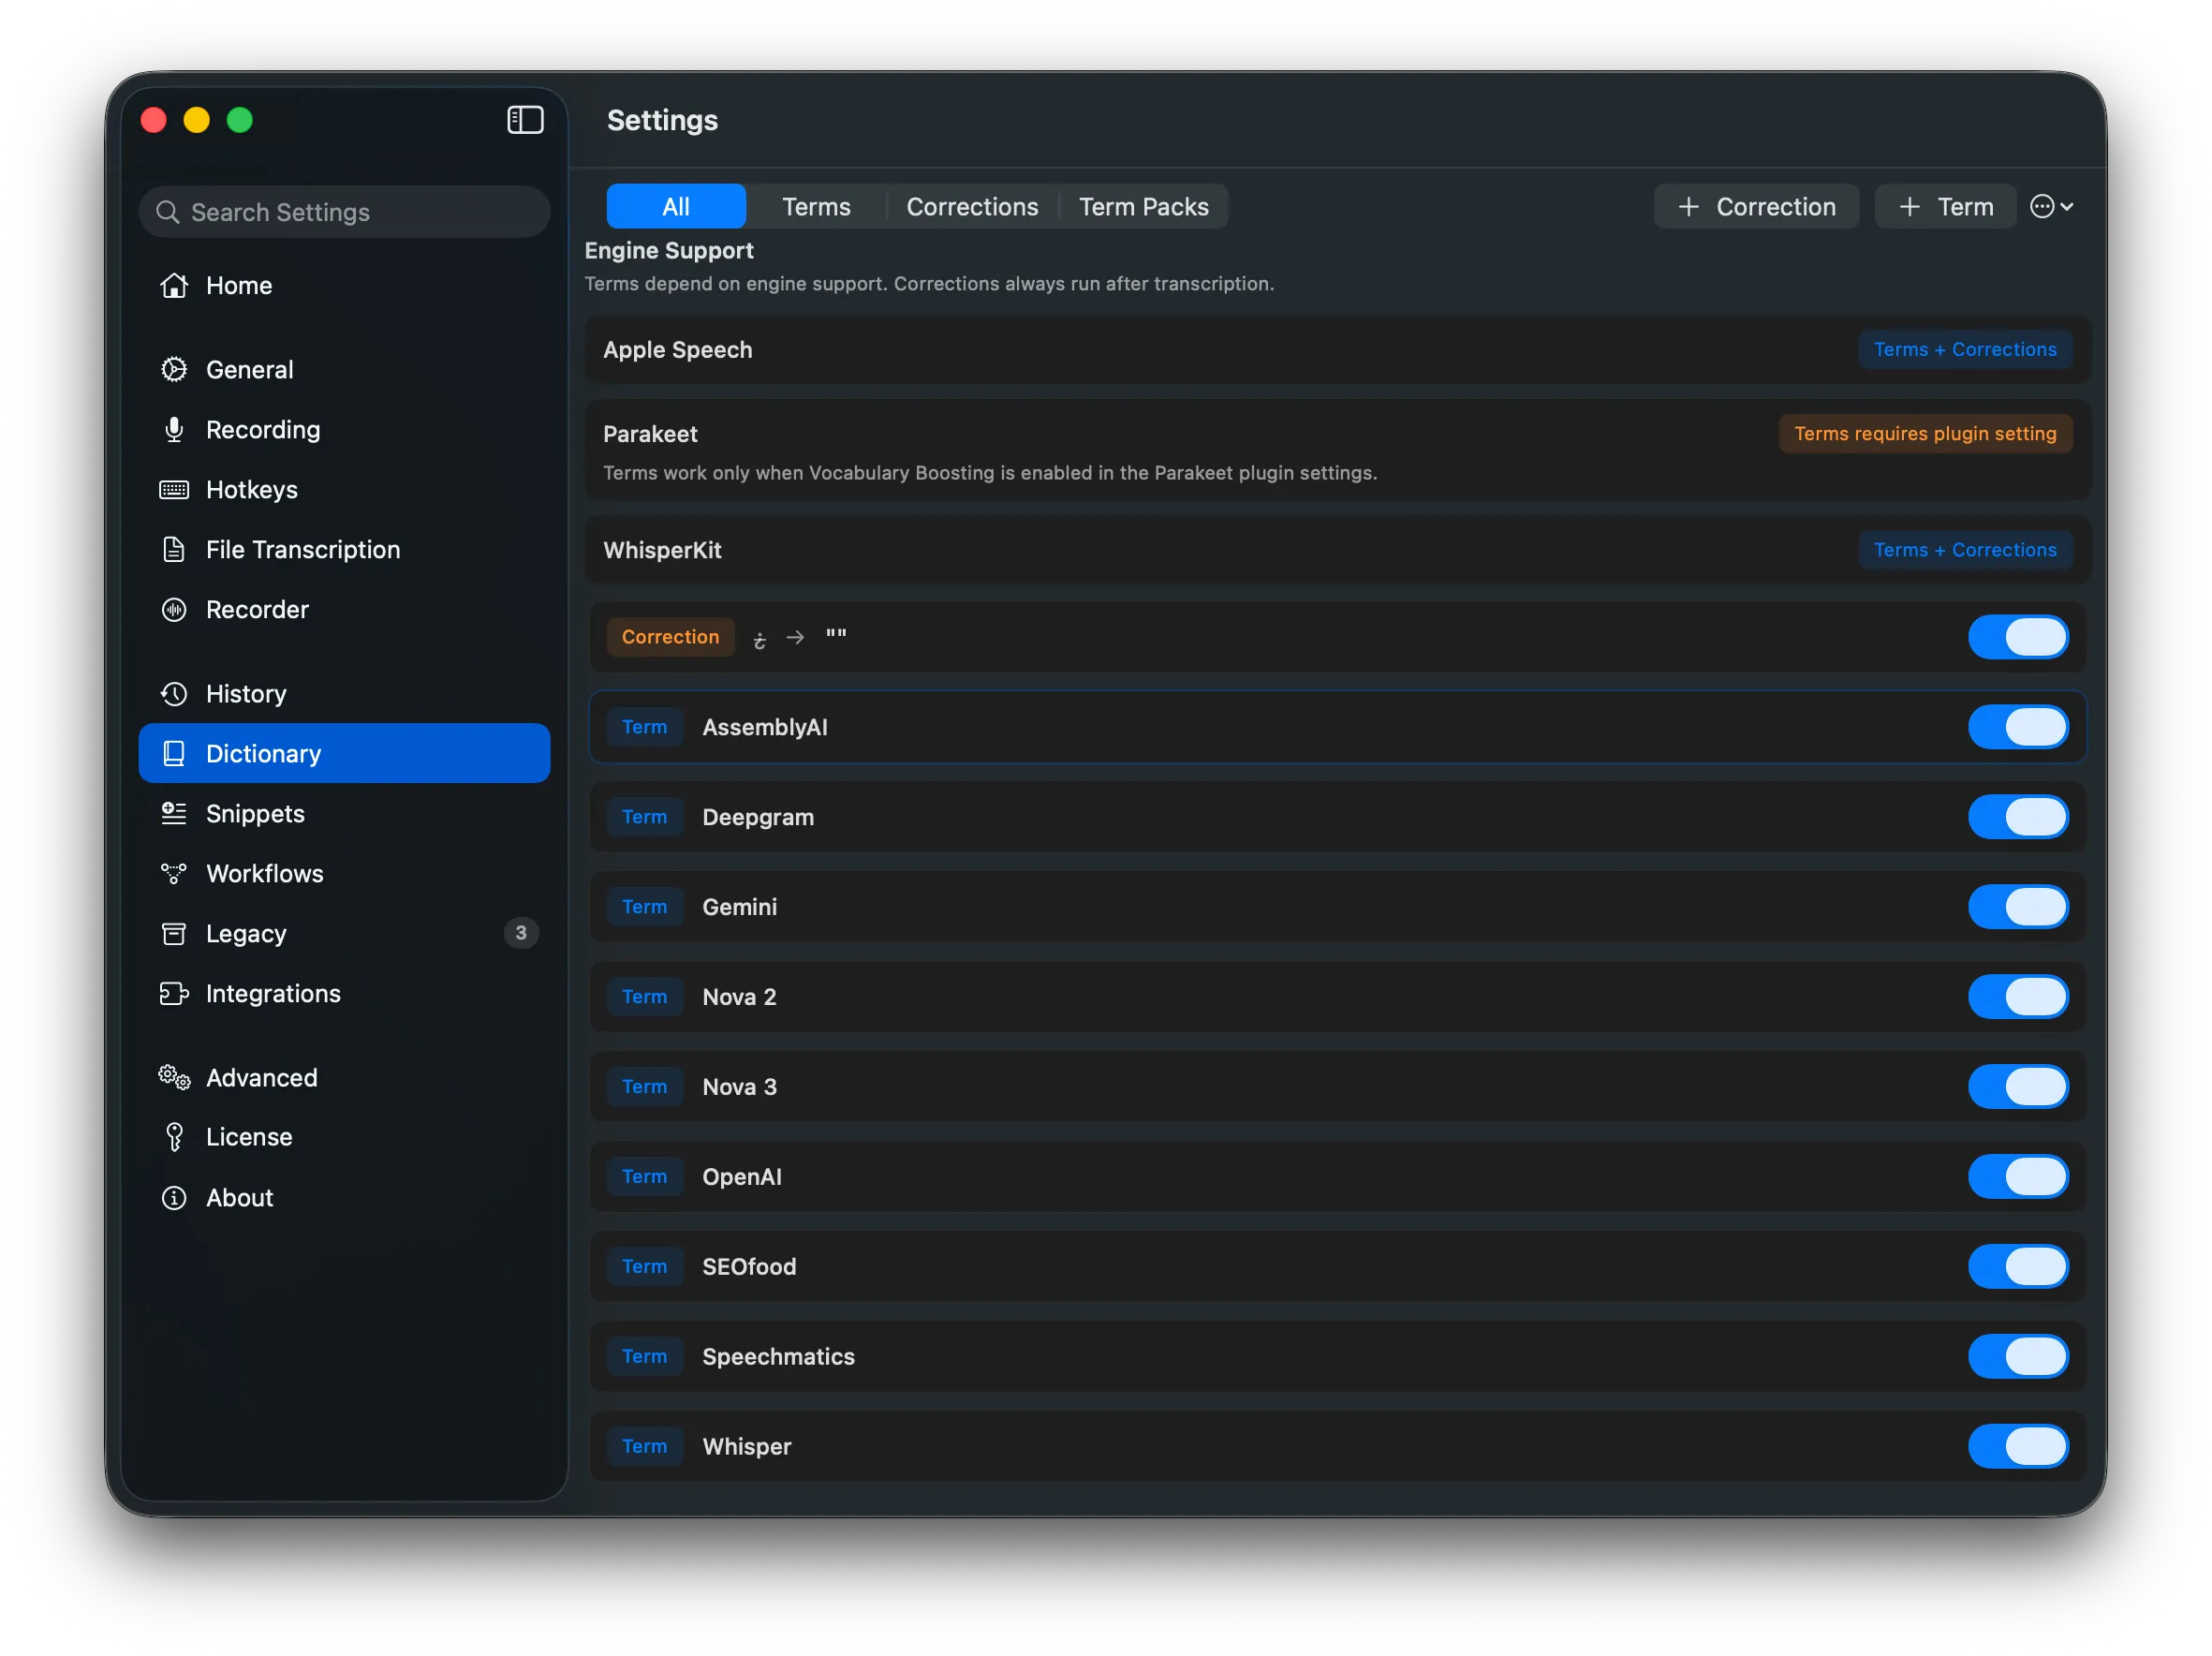This screenshot has height=1656, width=2212.
Task: Click the General gear icon
Action: click(174, 370)
